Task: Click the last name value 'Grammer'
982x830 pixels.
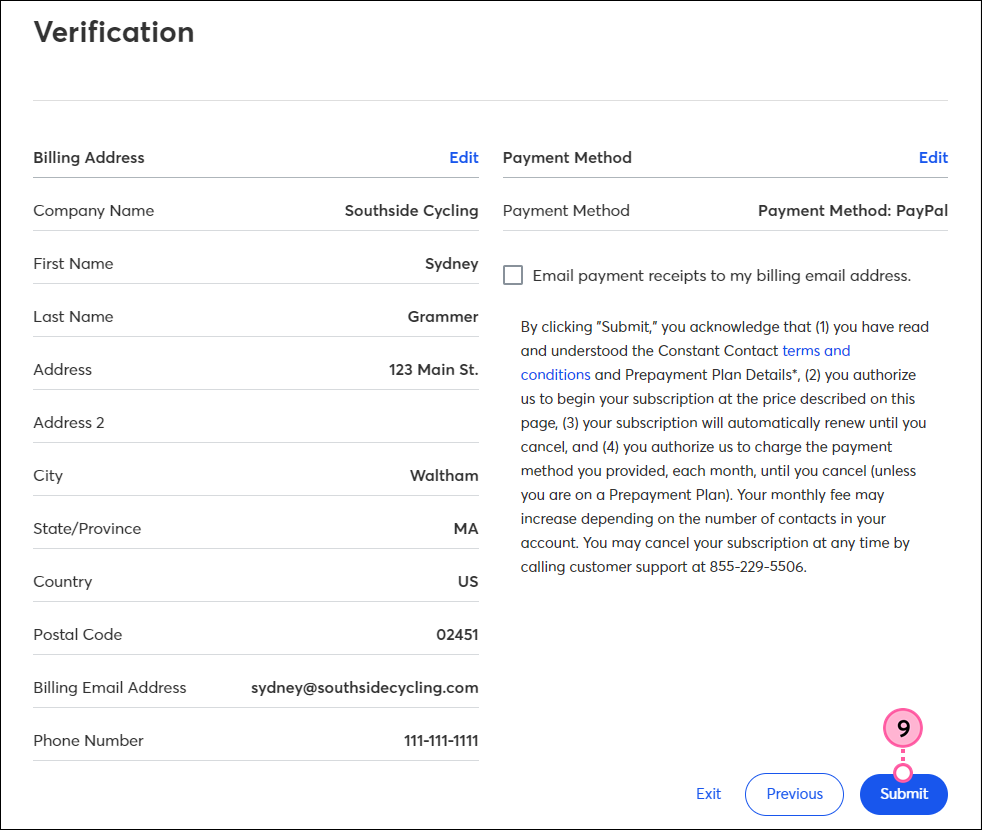Action: point(443,316)
